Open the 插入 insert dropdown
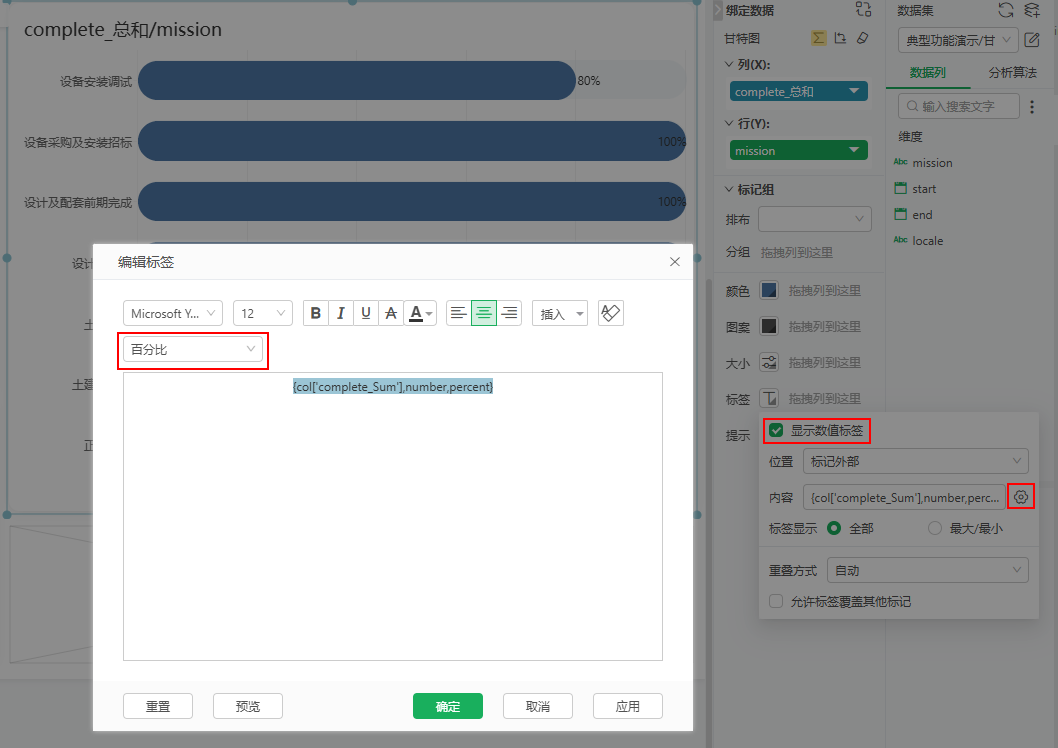1058x748 pixels. [560, 313]
